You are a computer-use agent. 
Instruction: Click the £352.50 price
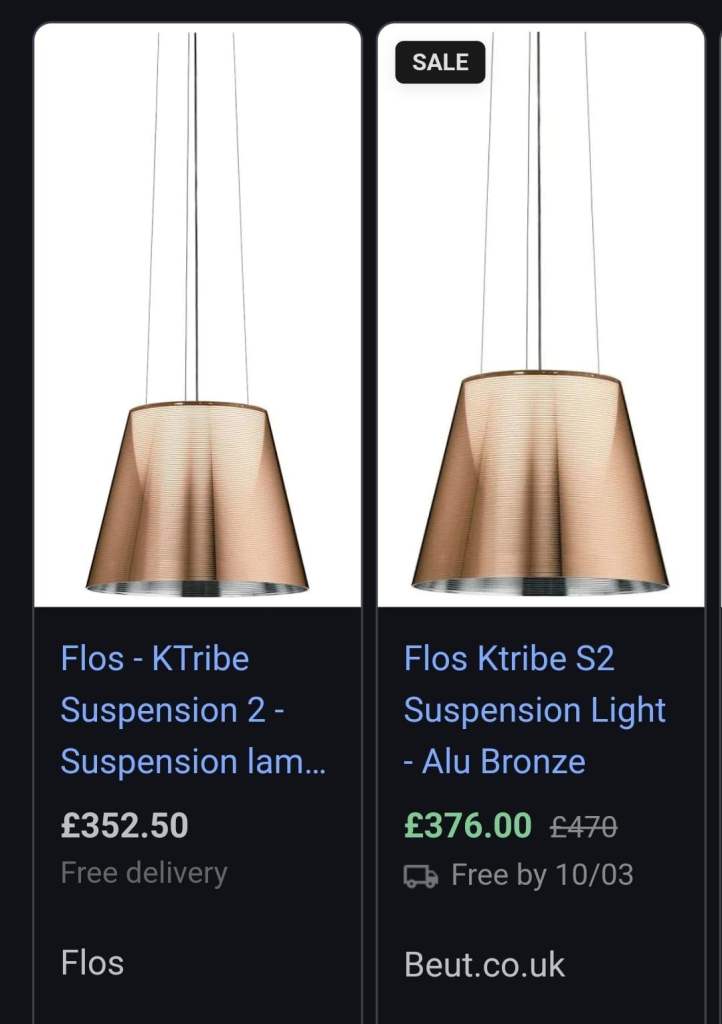[x=124, y=826]
